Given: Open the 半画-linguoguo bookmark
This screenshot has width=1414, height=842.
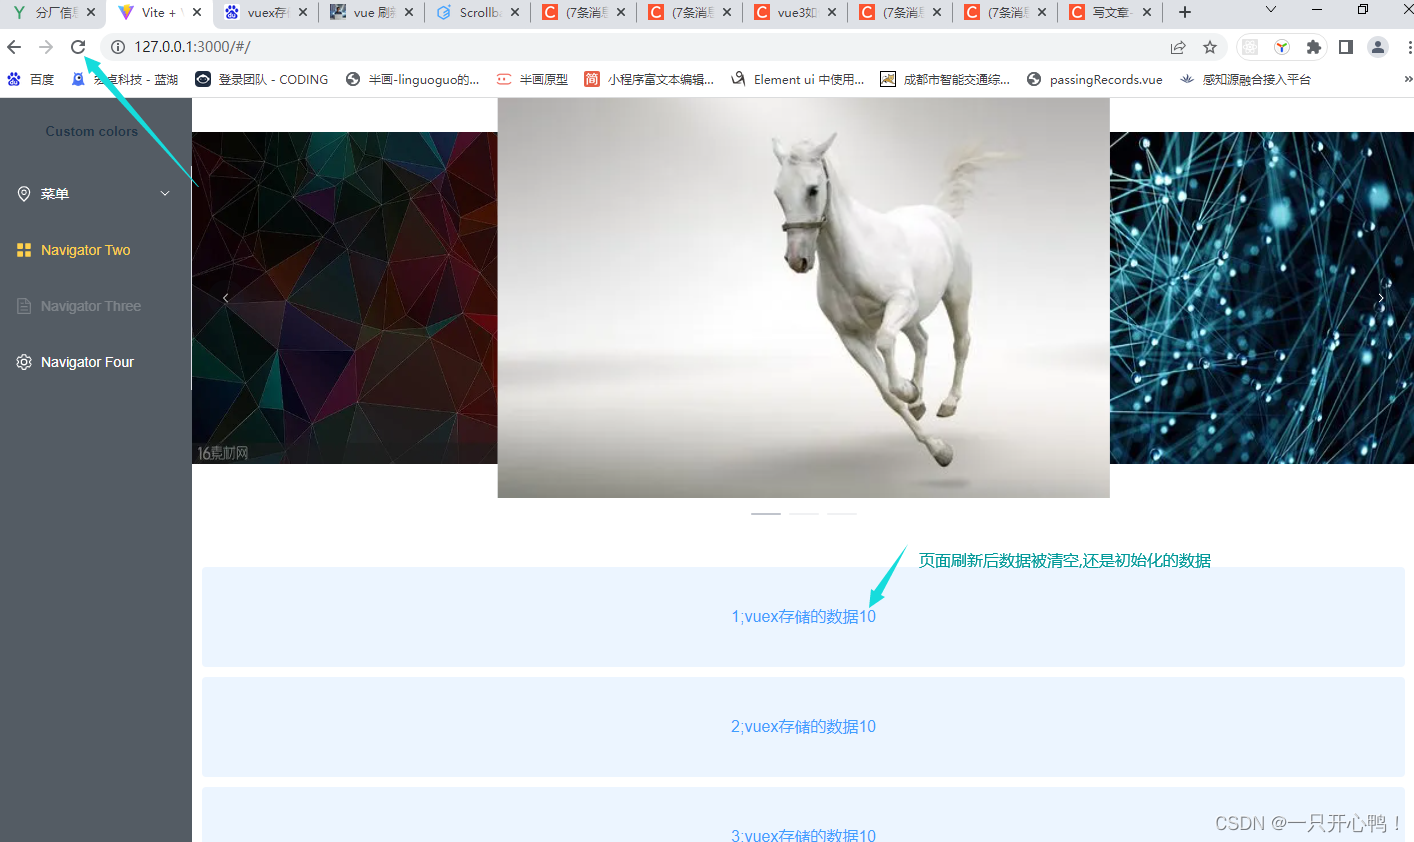Looking at the screenshot, I should pyautogui.click(x=412, y=79).
